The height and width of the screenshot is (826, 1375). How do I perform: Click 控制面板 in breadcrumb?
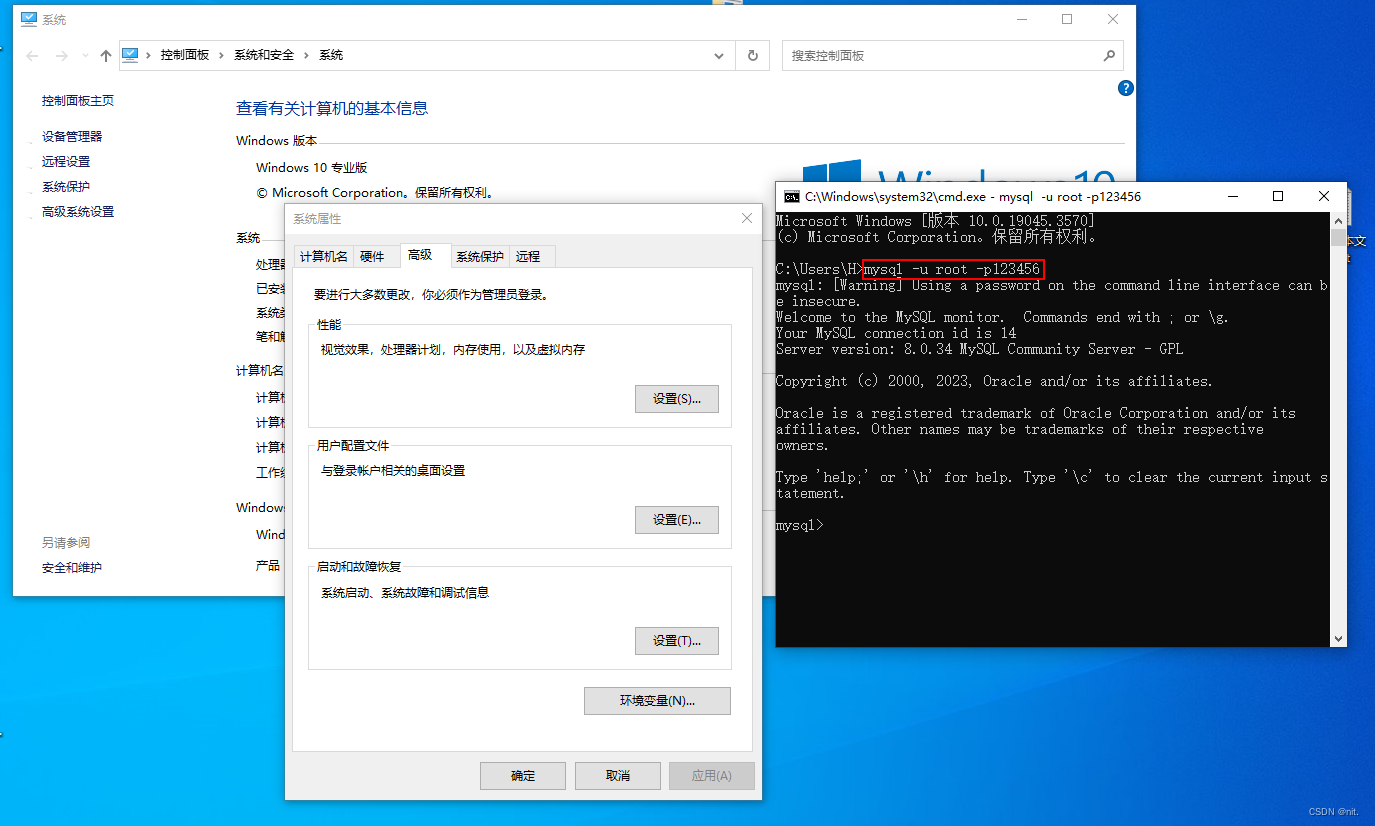coord(185,56)
